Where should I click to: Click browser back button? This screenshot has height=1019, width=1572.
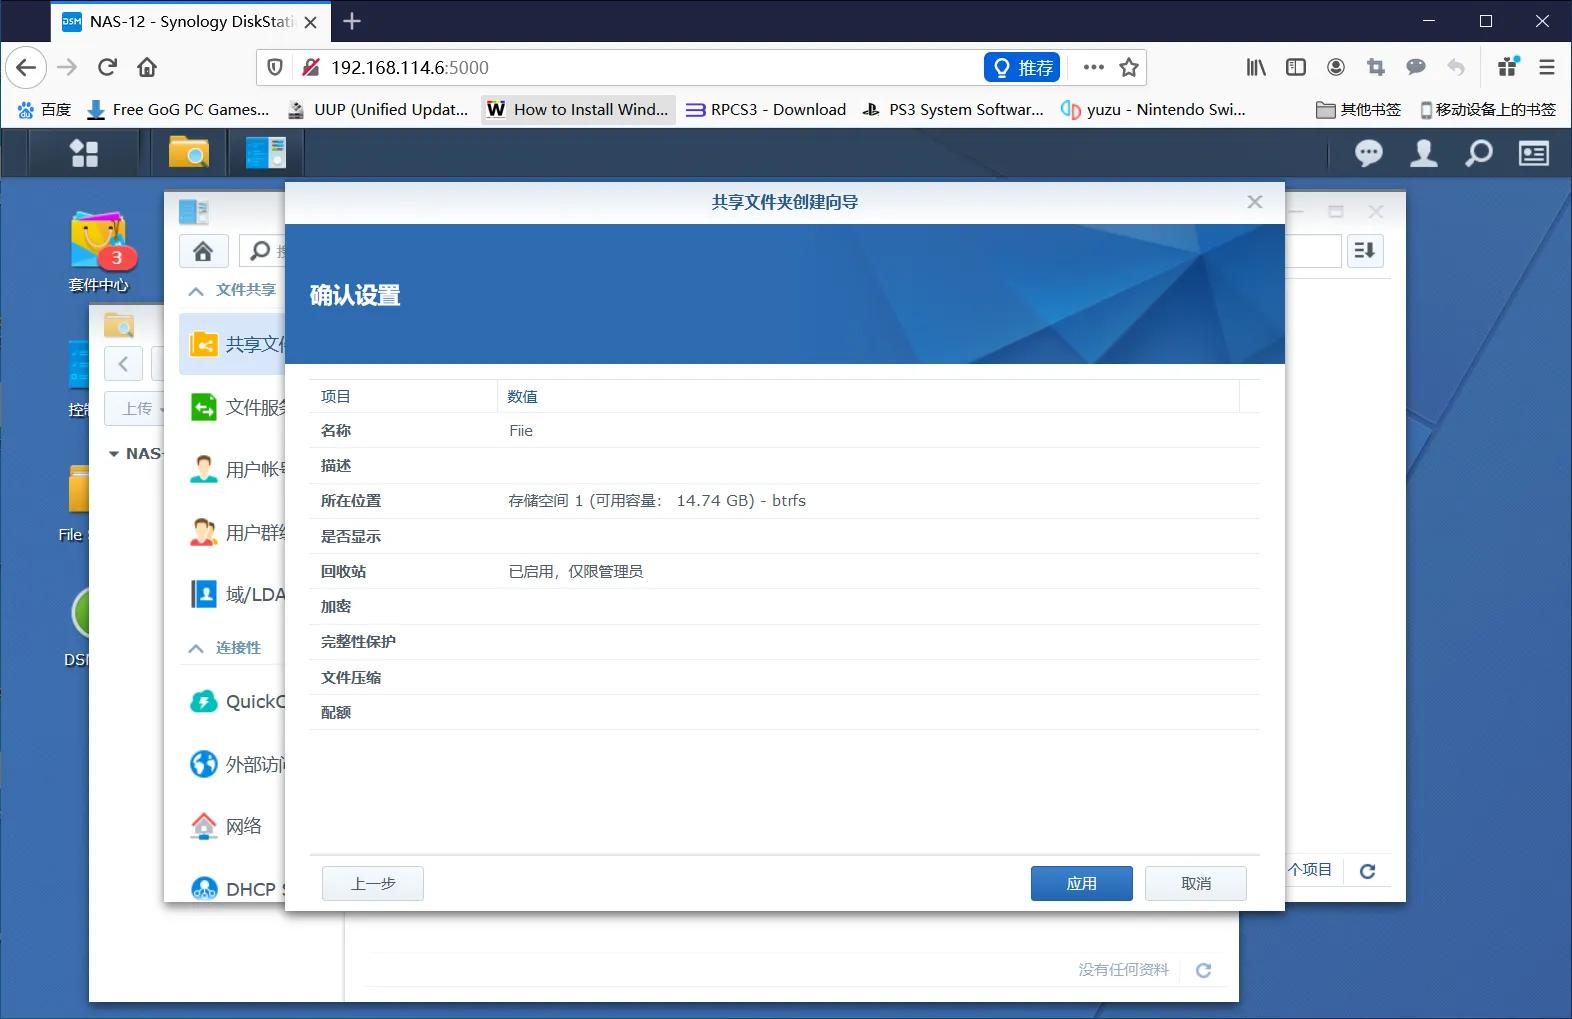tap(26, 67)
